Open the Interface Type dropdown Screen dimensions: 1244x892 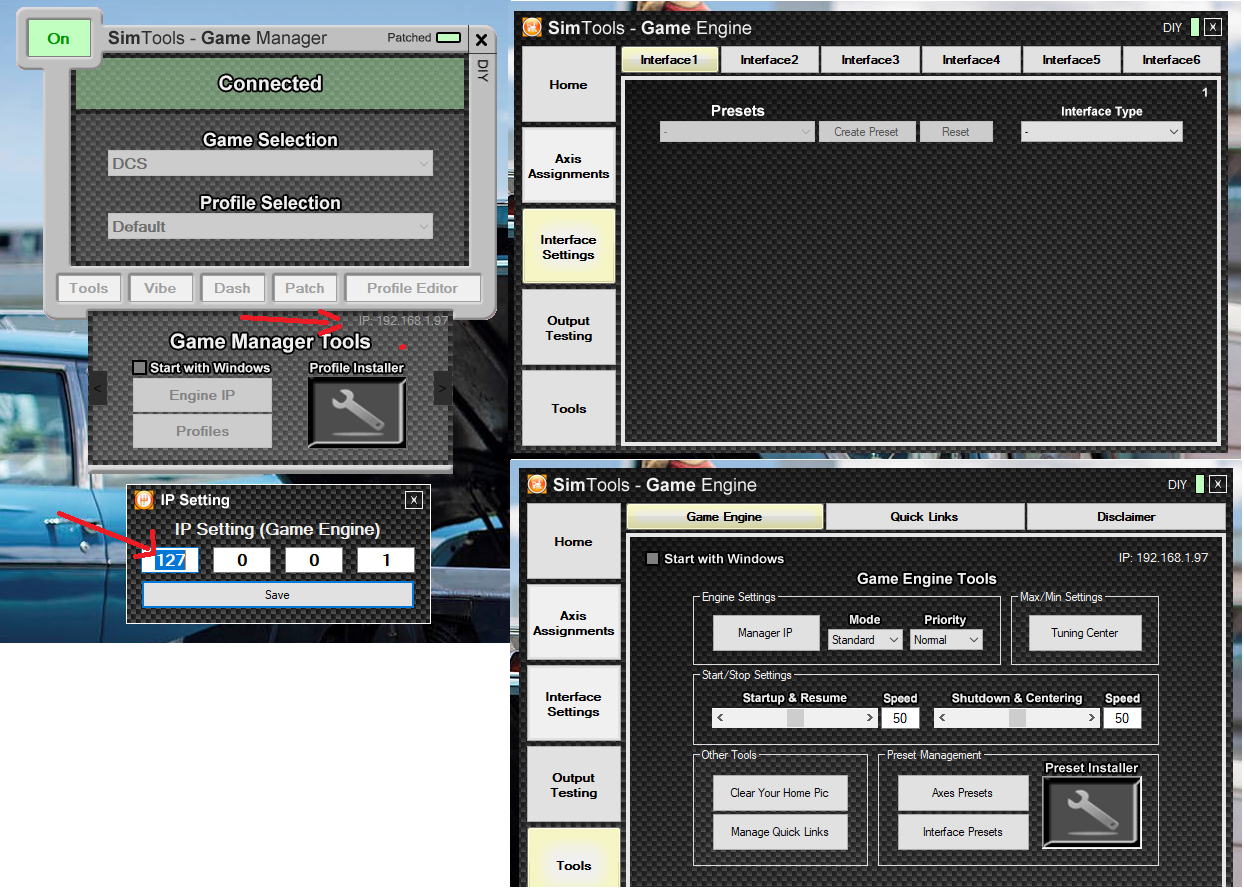pos(1101,131)
